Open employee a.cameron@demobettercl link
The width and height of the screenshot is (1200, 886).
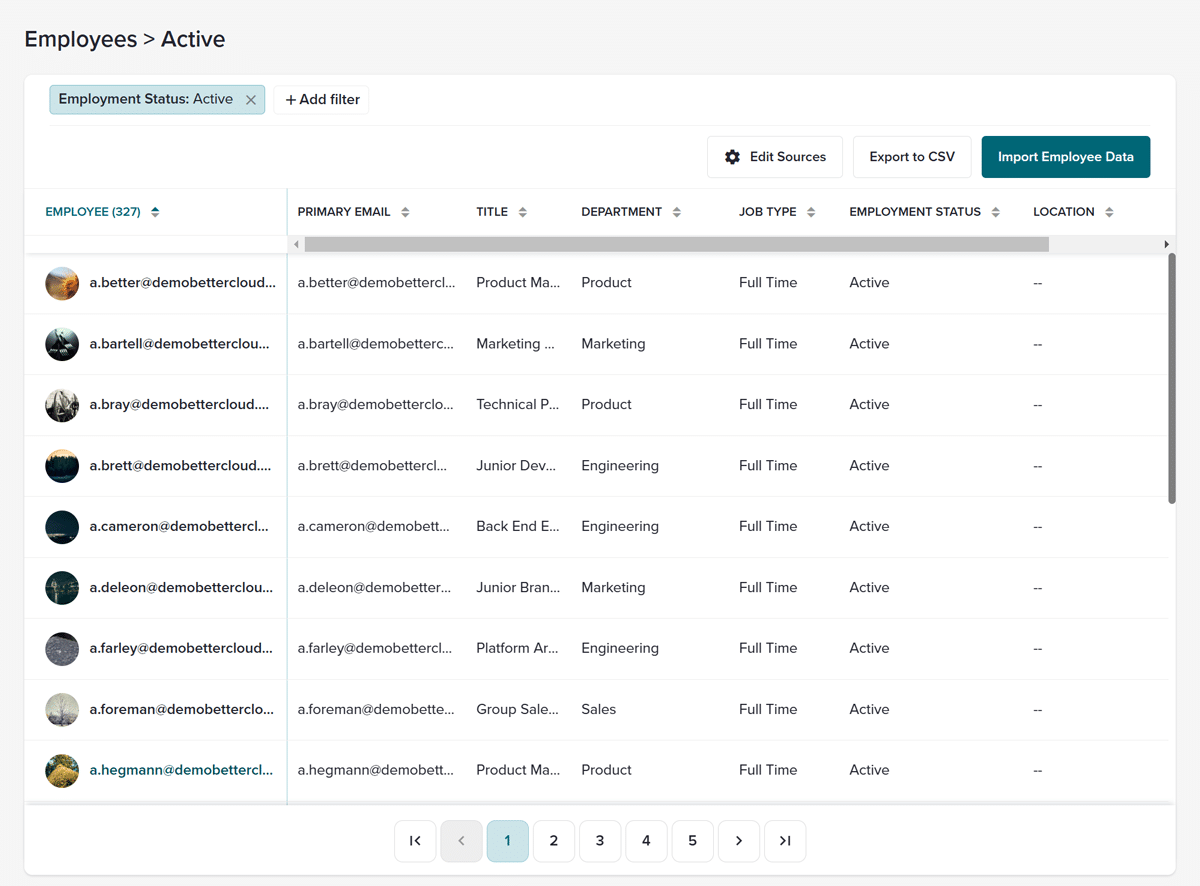pos(179,527)
